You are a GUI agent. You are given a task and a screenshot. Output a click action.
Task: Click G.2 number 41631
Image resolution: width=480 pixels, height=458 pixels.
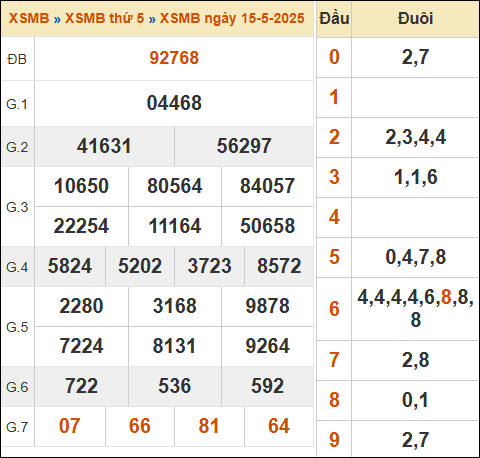[104, 146]
